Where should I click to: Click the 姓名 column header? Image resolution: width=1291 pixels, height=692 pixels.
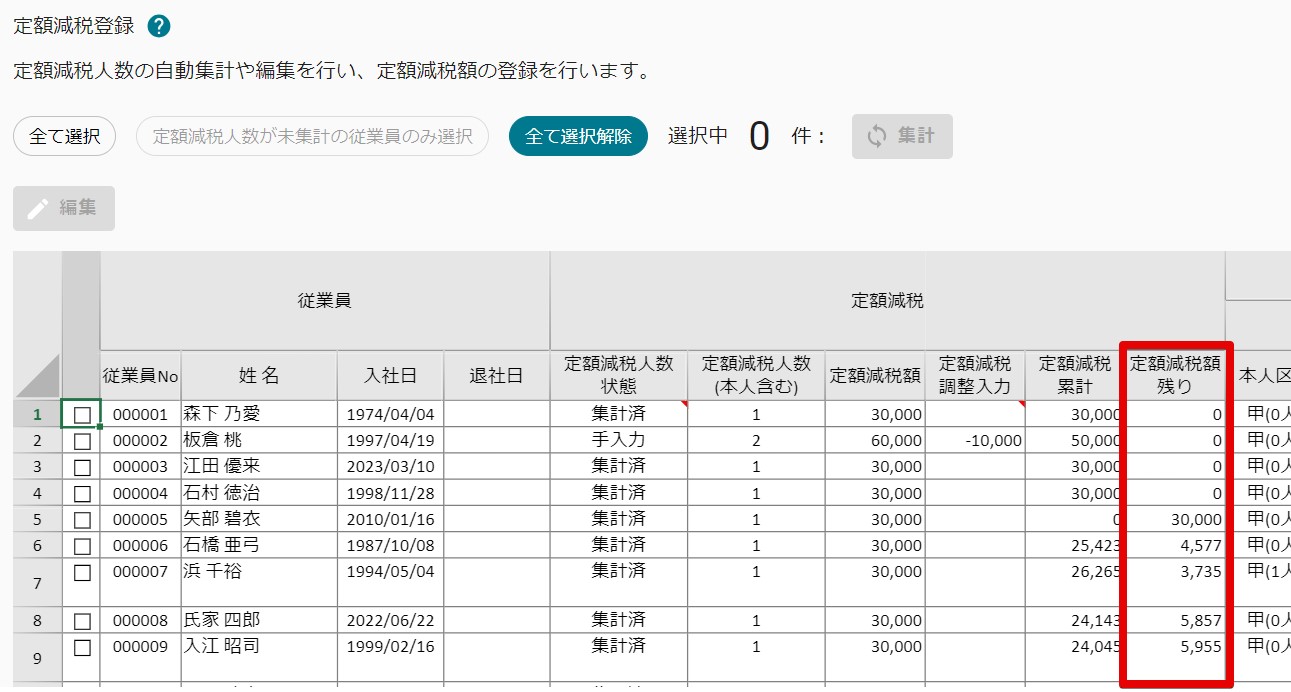coord(259,376)
